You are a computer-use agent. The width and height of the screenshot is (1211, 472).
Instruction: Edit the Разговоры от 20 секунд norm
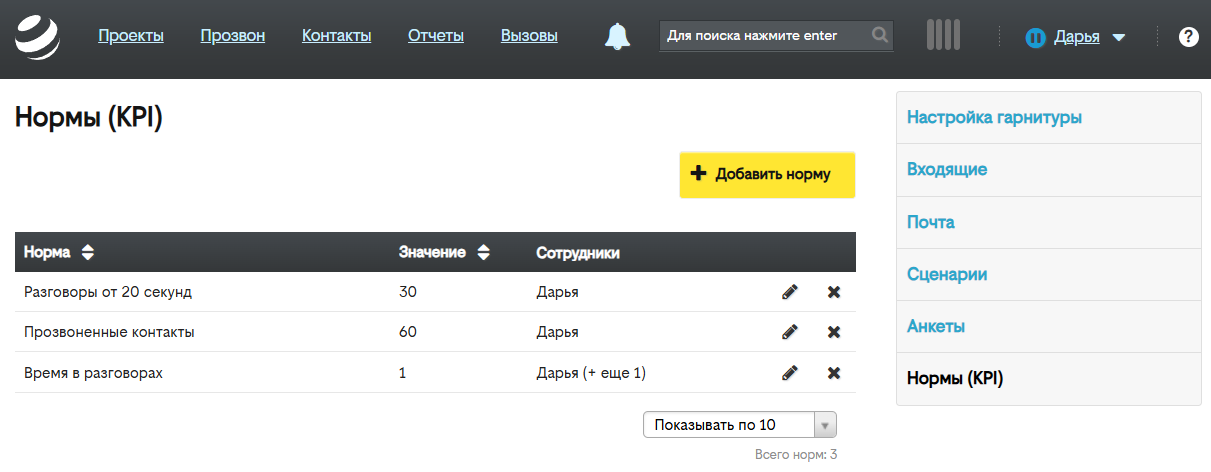(790, 292)
